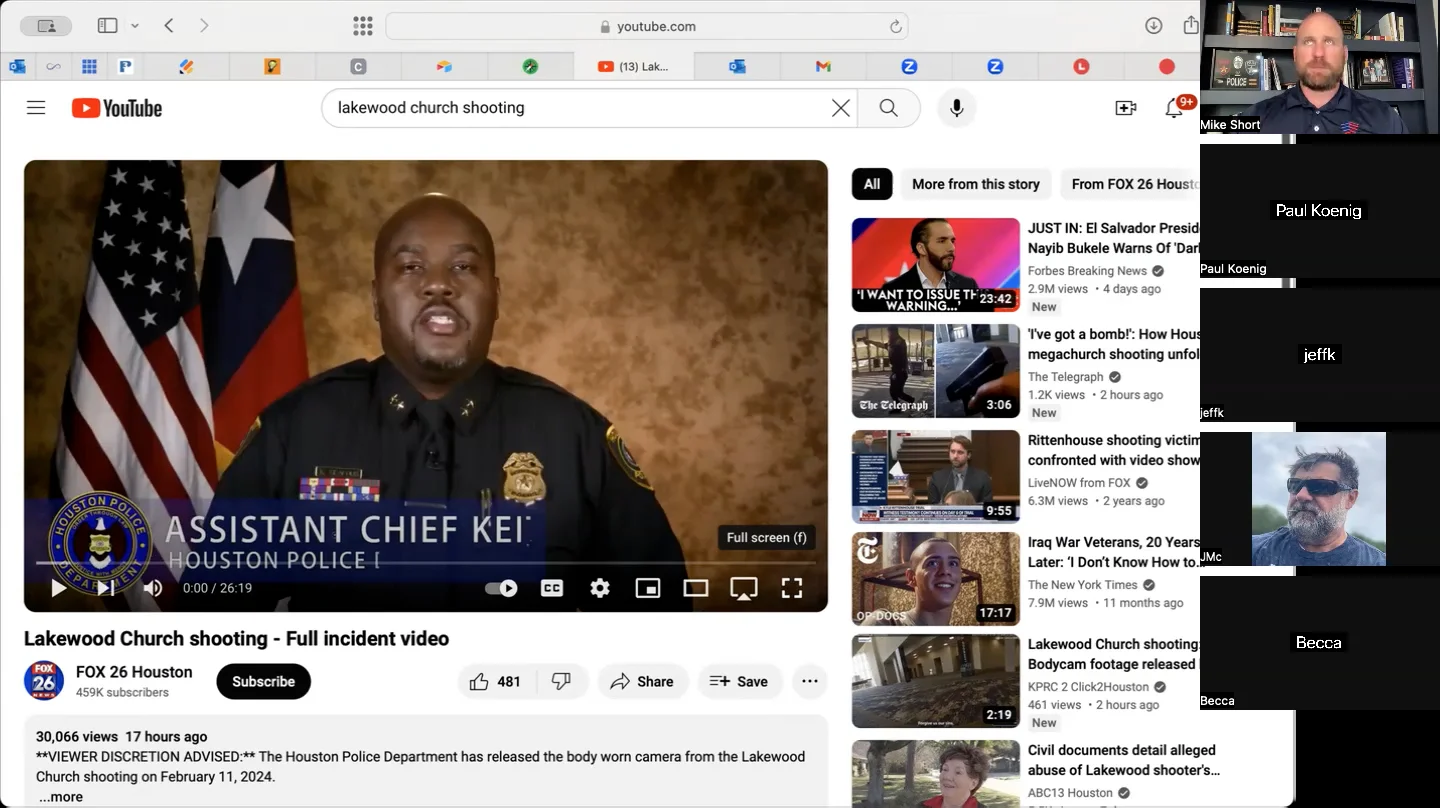
Task: Open the Civil documents Lakewood shooter video title
Action: click(x=1124, y=760)
